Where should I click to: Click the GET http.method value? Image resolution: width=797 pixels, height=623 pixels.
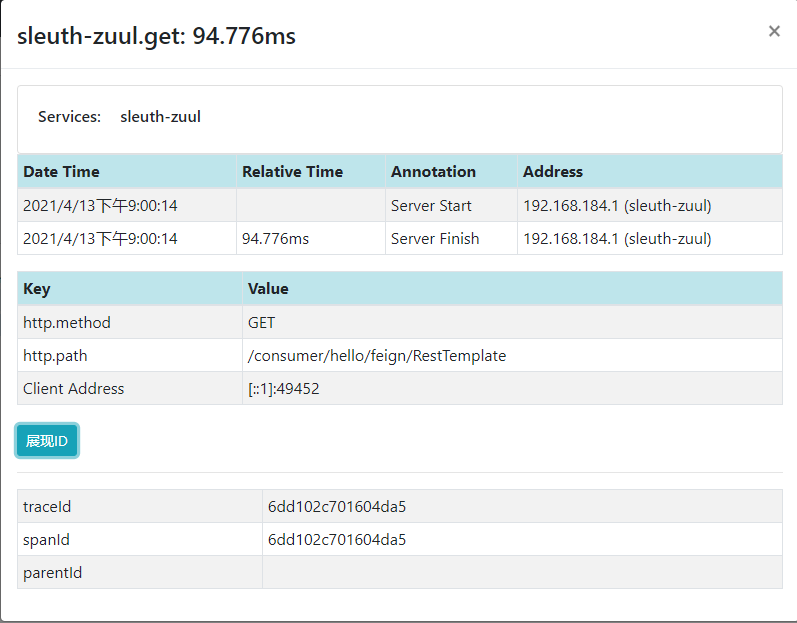pos(261,323)
